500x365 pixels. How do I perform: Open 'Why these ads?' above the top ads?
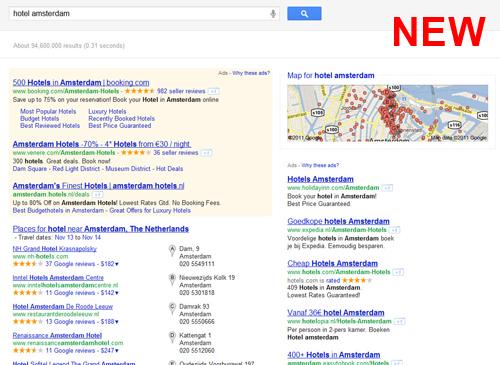251,73
